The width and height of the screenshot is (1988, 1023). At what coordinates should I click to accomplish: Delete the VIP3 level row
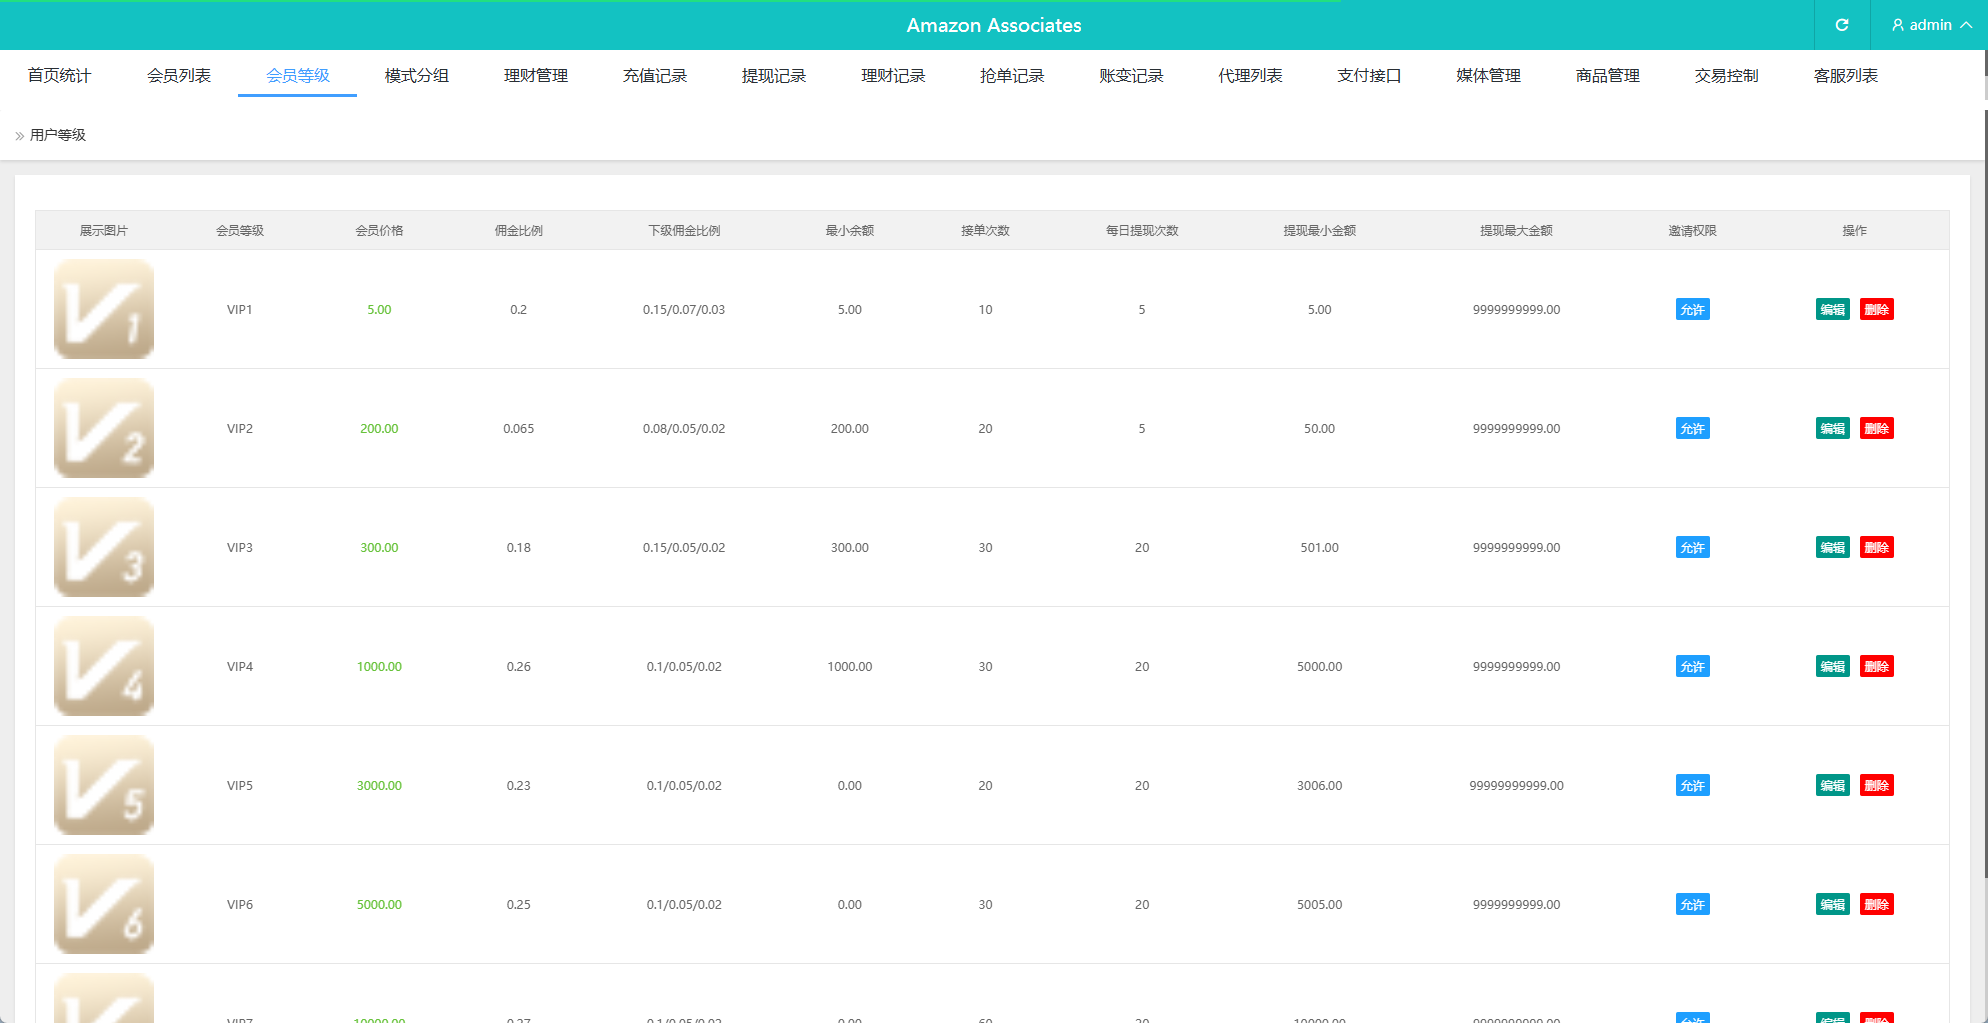[1876, 547]
